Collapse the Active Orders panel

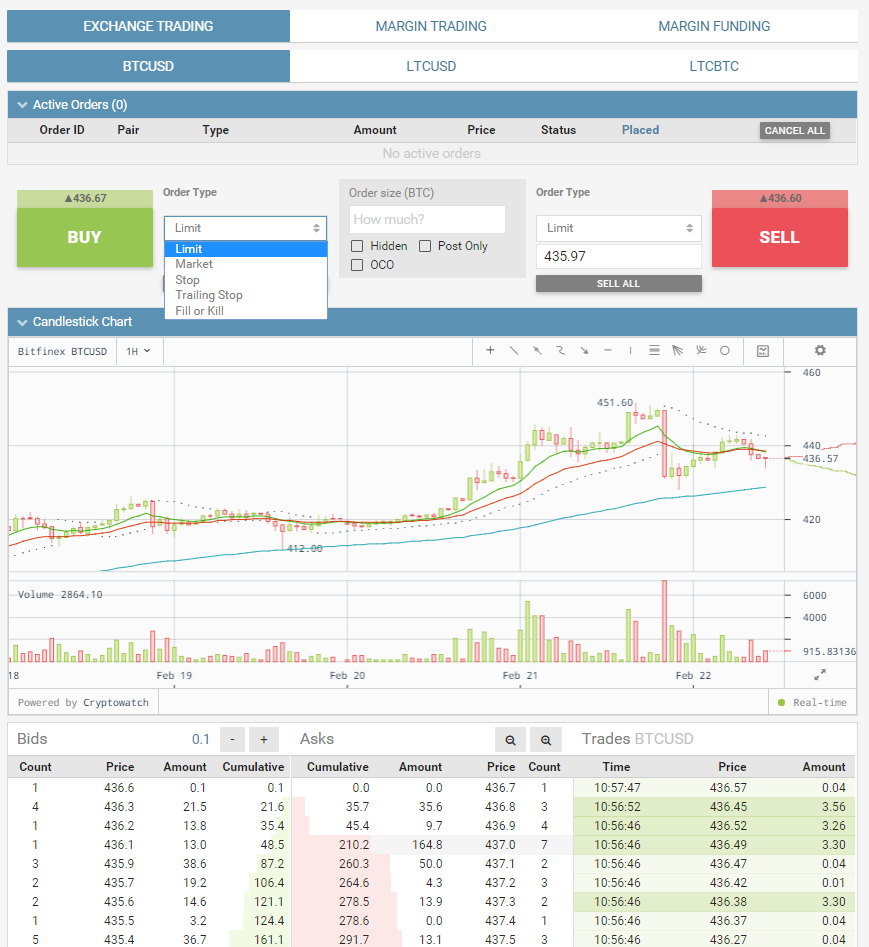tap(22, 104)
